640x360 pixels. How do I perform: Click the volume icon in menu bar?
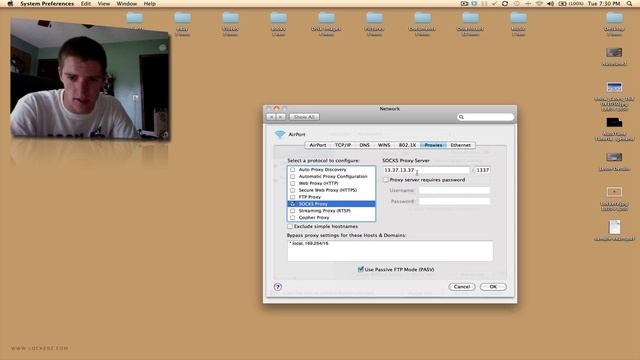tap(551, 4)
